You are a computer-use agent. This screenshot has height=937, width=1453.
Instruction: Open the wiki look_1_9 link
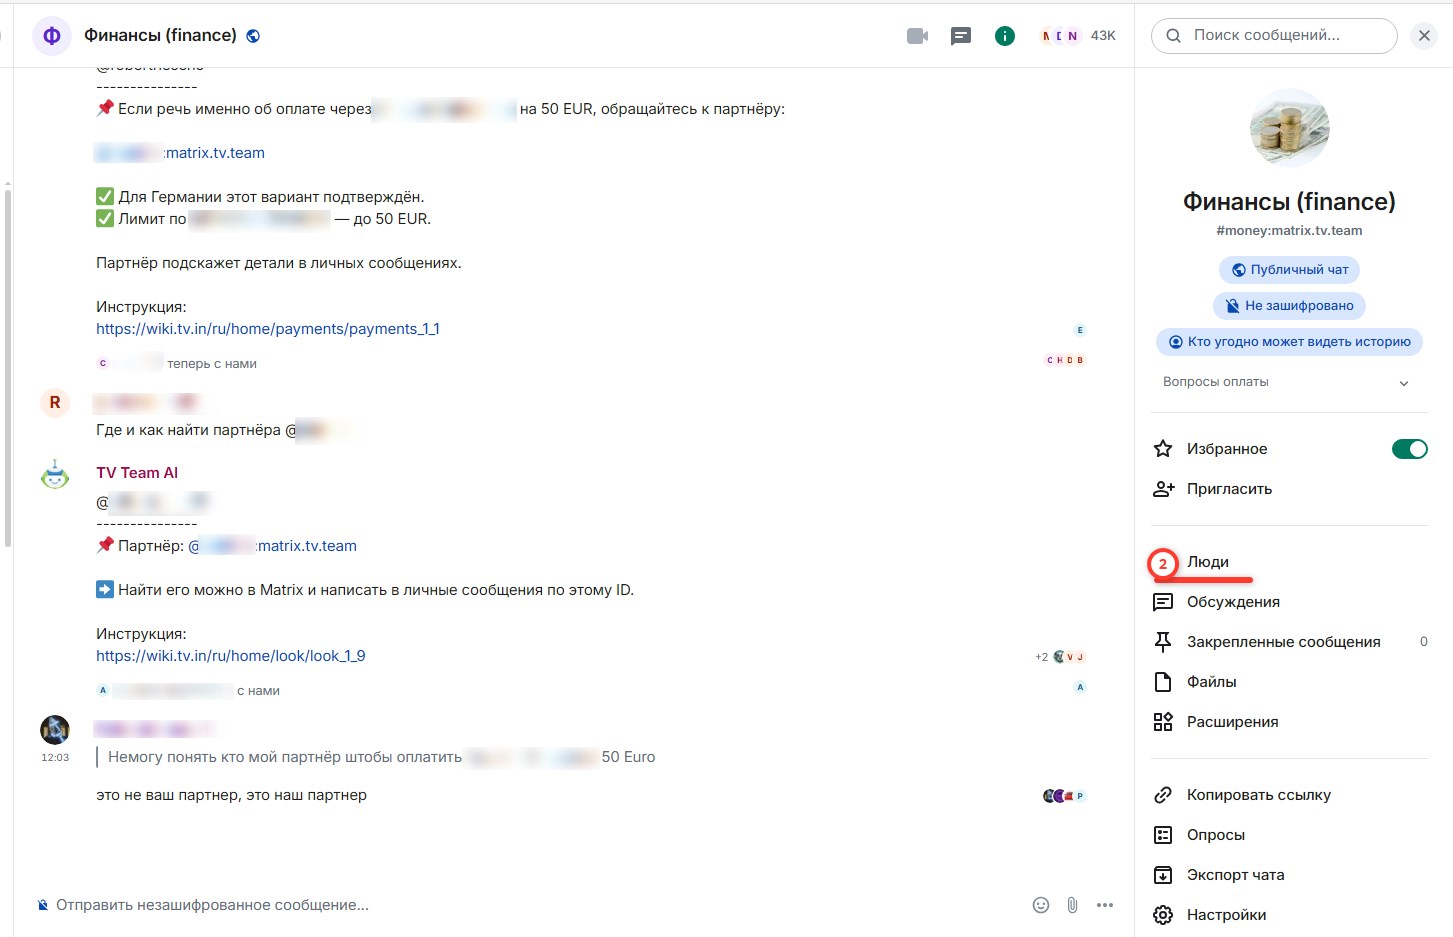coord(231,656)
